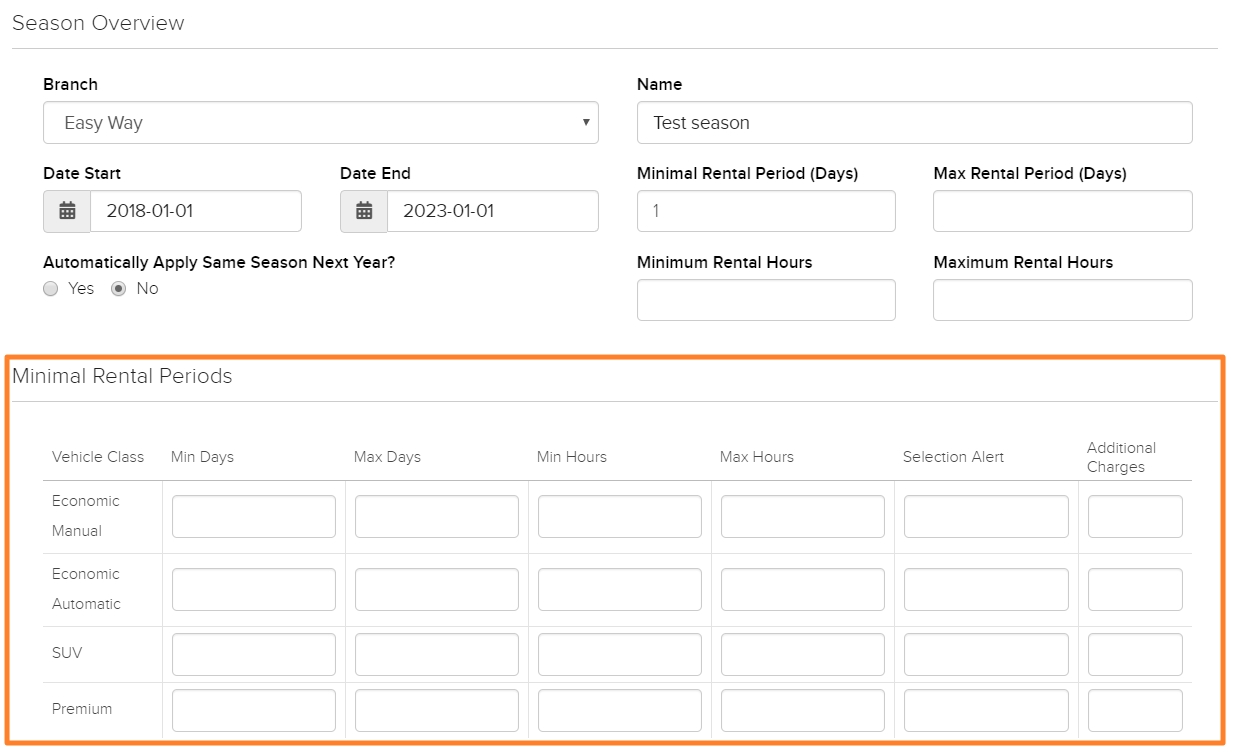
Task: Click Additional Charges field for Economic Automatic
Action: (1135, 590)
